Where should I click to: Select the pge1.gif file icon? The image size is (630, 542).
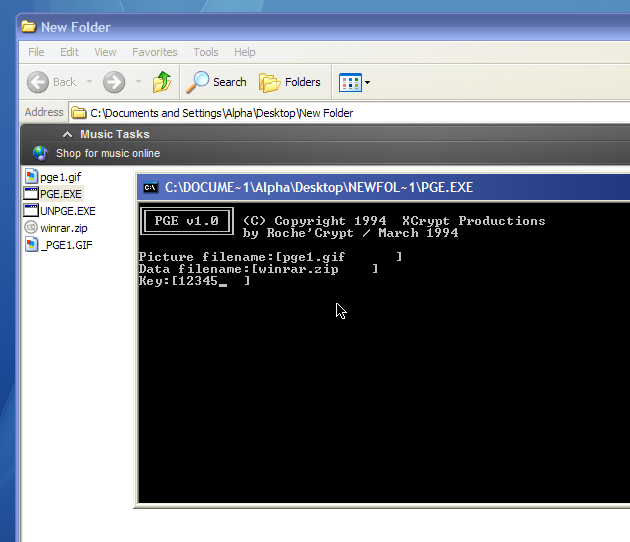tap(31, 176)
